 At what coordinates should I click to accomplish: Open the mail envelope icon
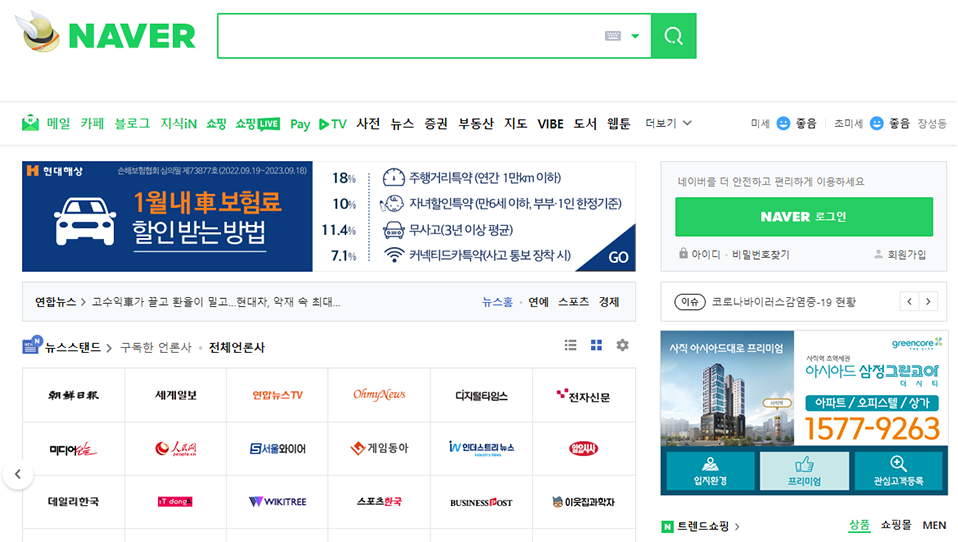pos(30,123)
